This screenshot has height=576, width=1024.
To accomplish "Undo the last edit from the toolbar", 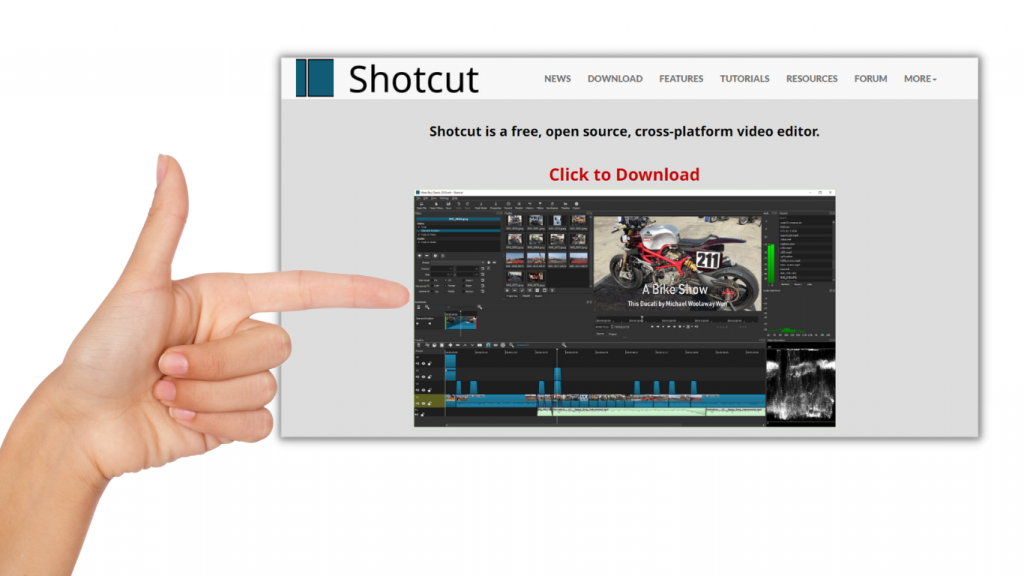I will pos(458,205).
